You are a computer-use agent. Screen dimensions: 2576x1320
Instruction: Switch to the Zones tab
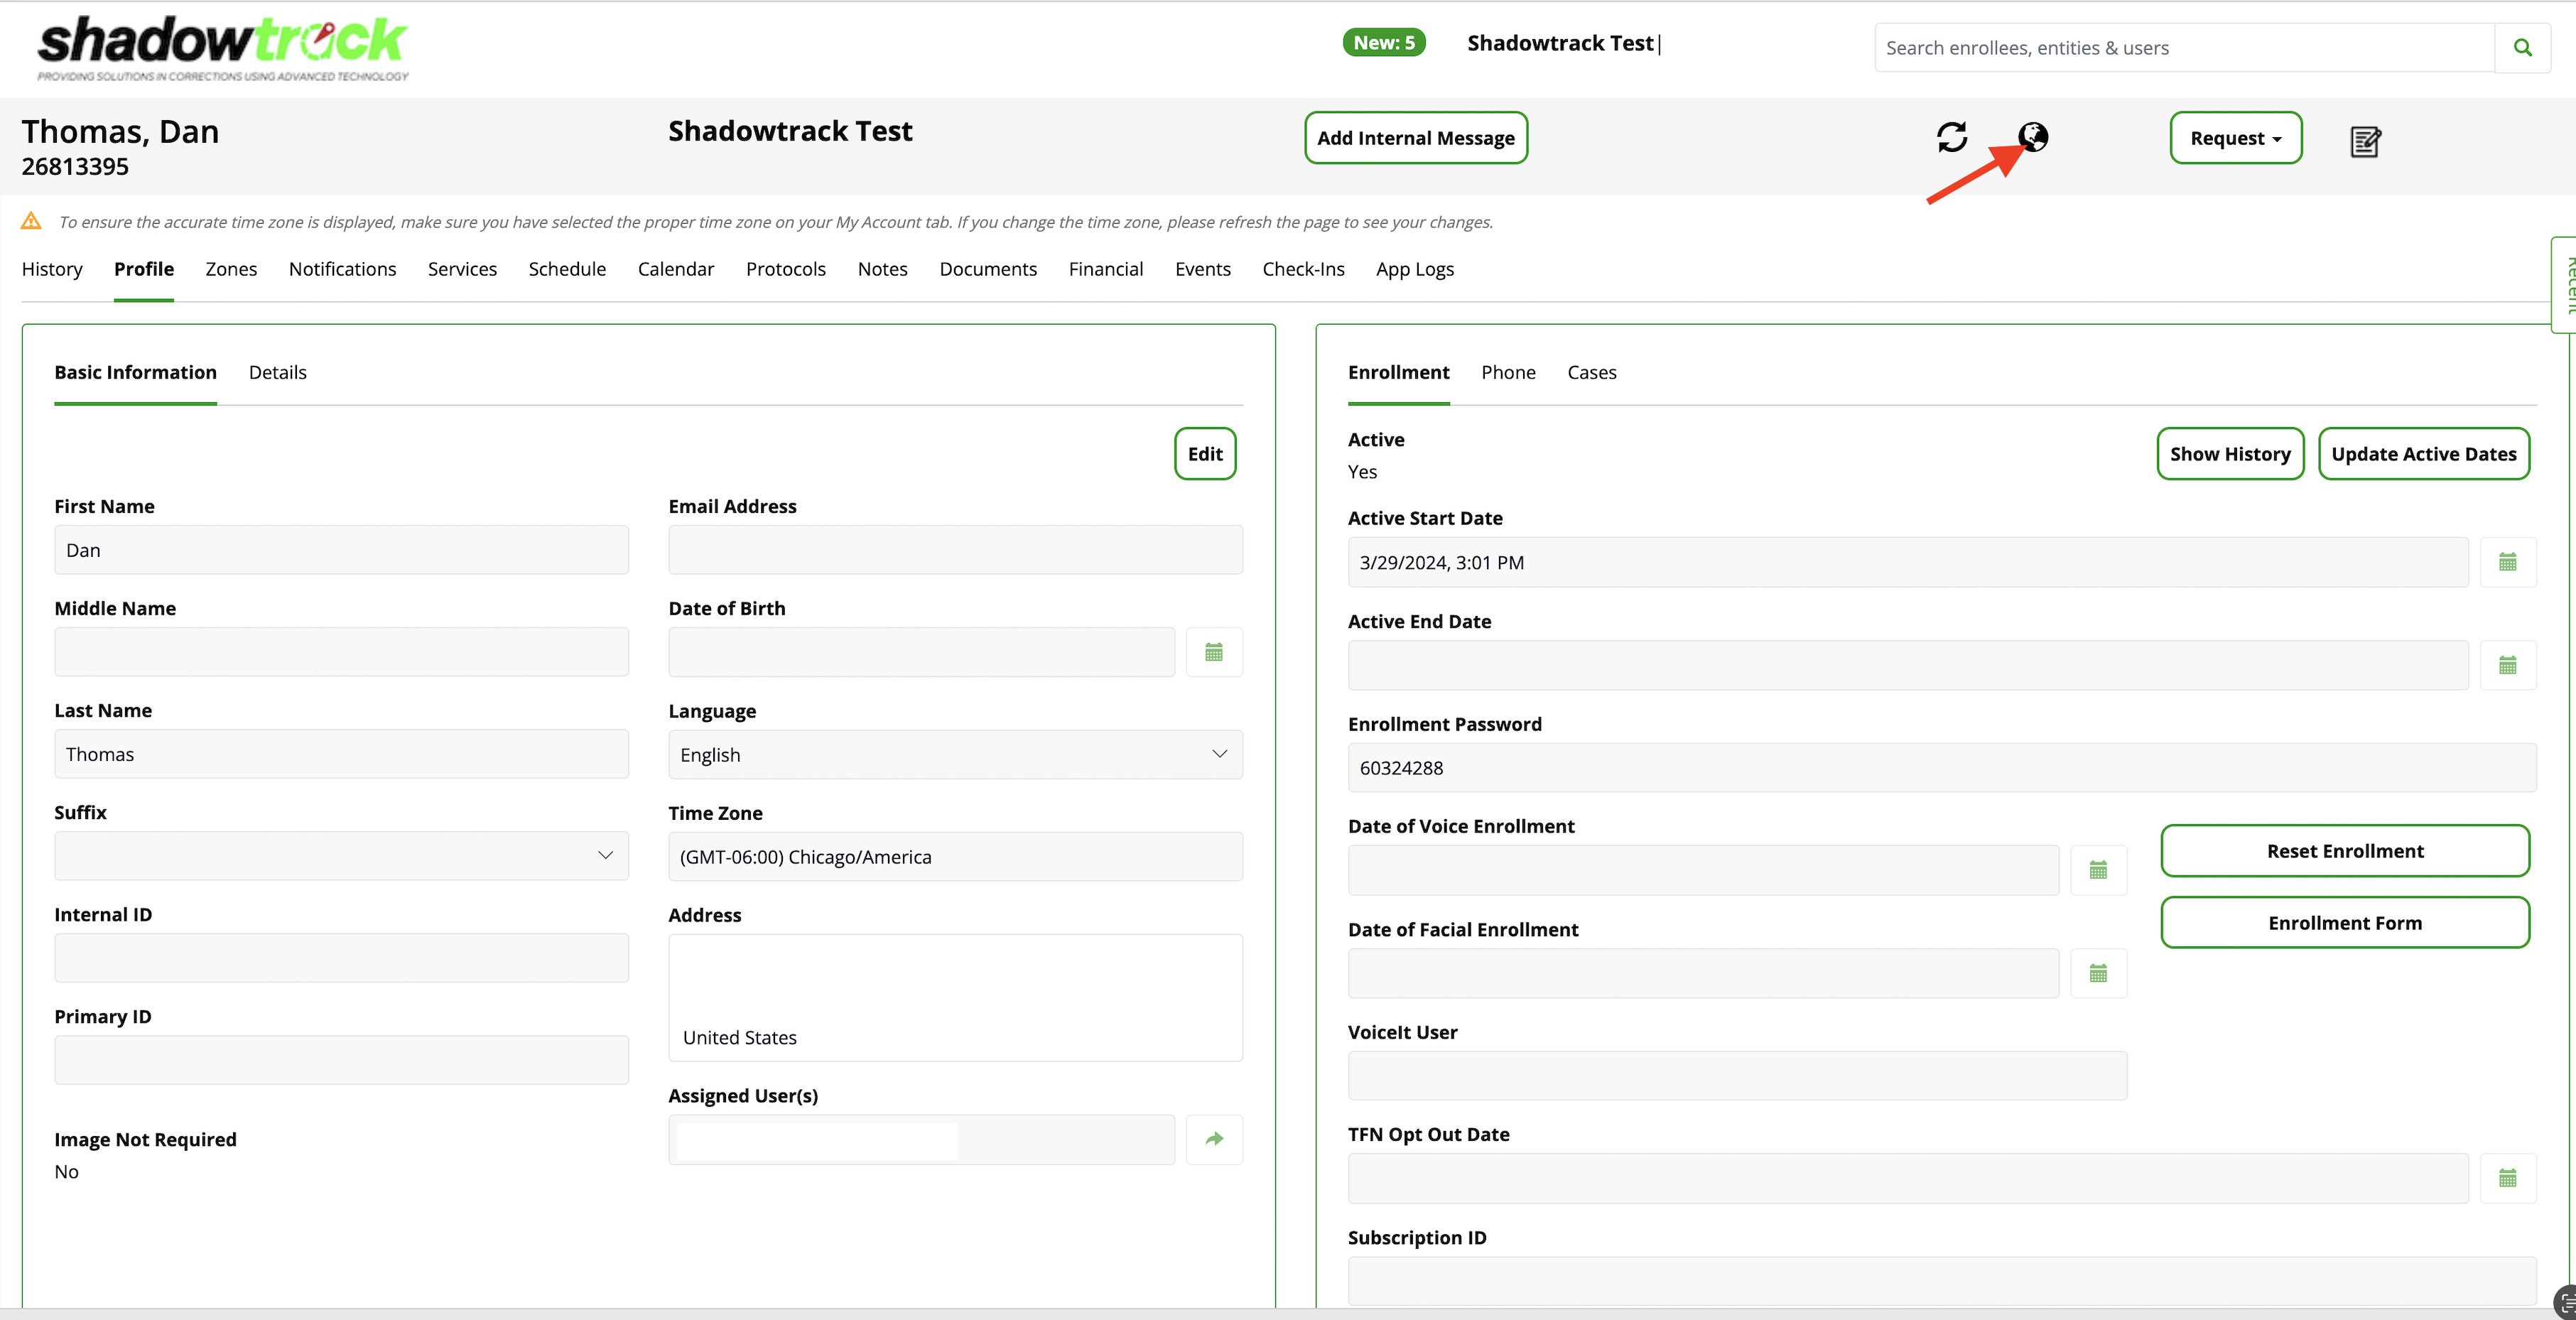tap(231, 269)
